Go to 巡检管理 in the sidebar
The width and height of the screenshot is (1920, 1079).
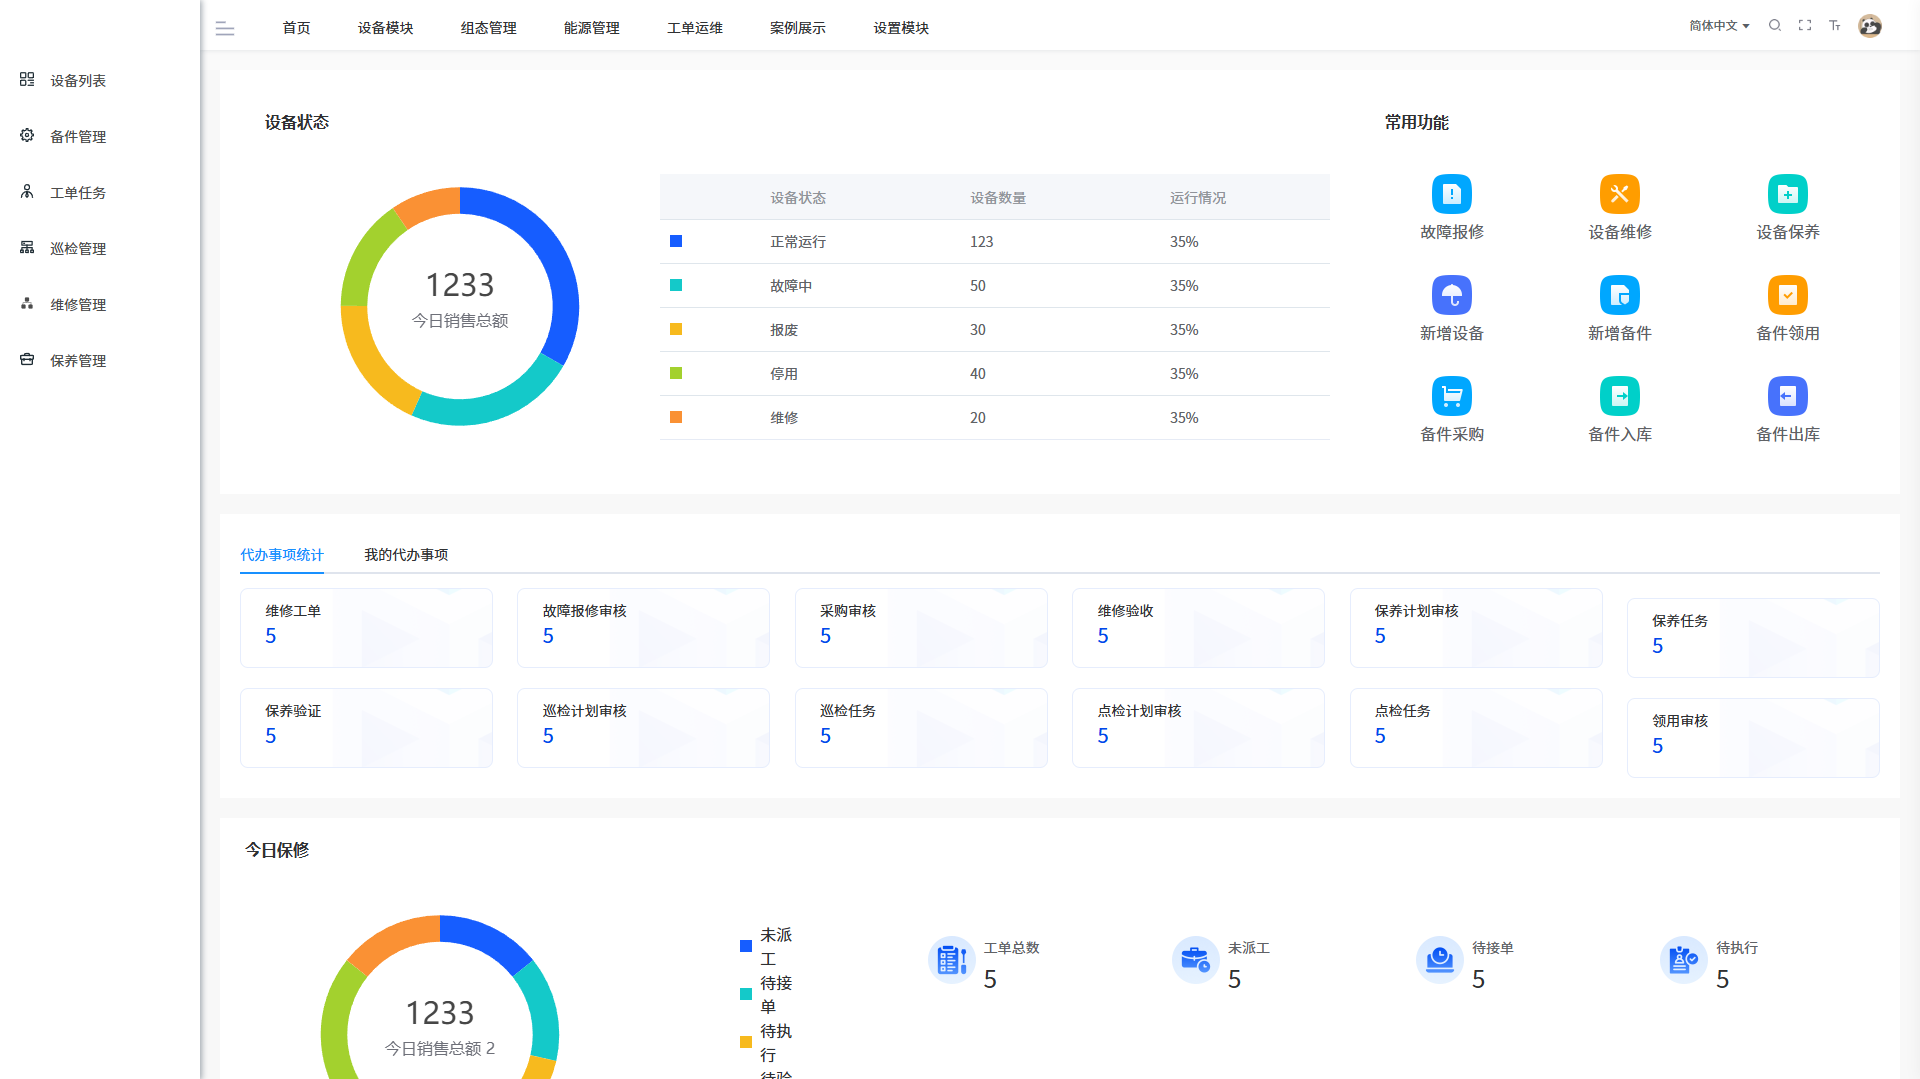click(78, 248)
